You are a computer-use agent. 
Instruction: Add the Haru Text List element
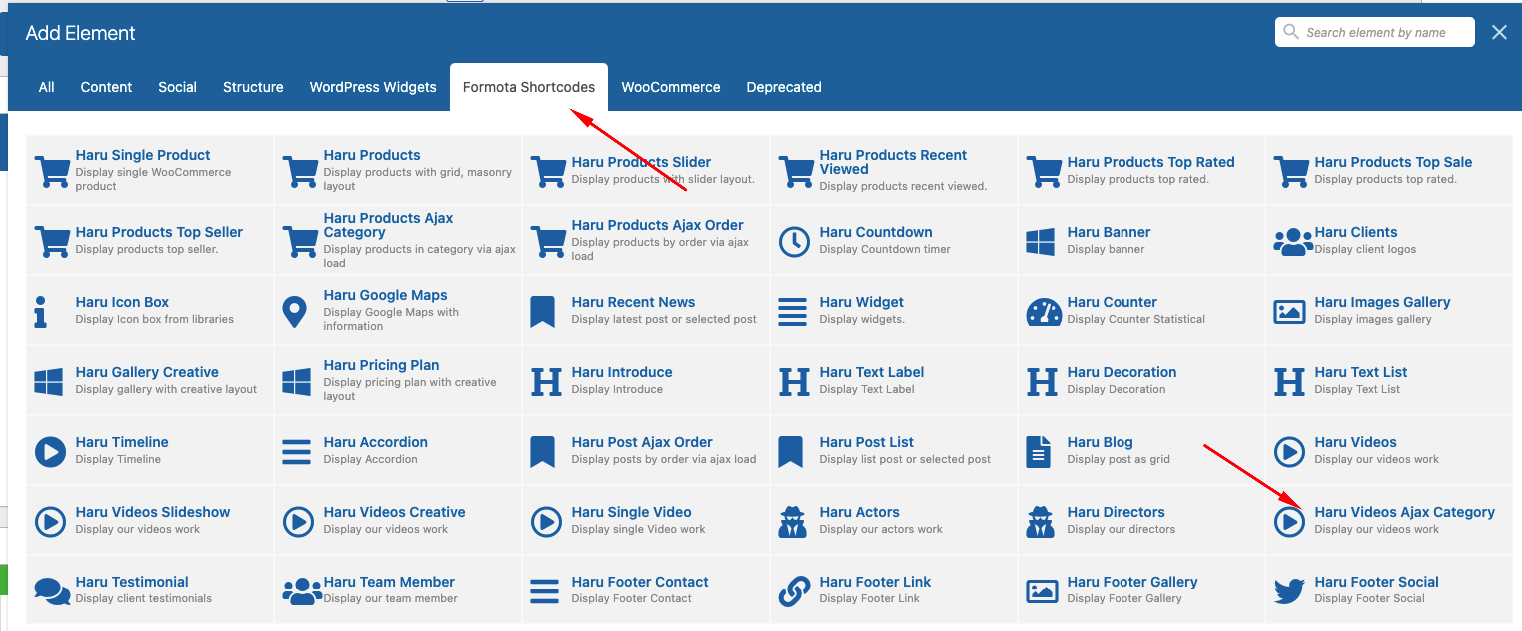coord(1389,381)
